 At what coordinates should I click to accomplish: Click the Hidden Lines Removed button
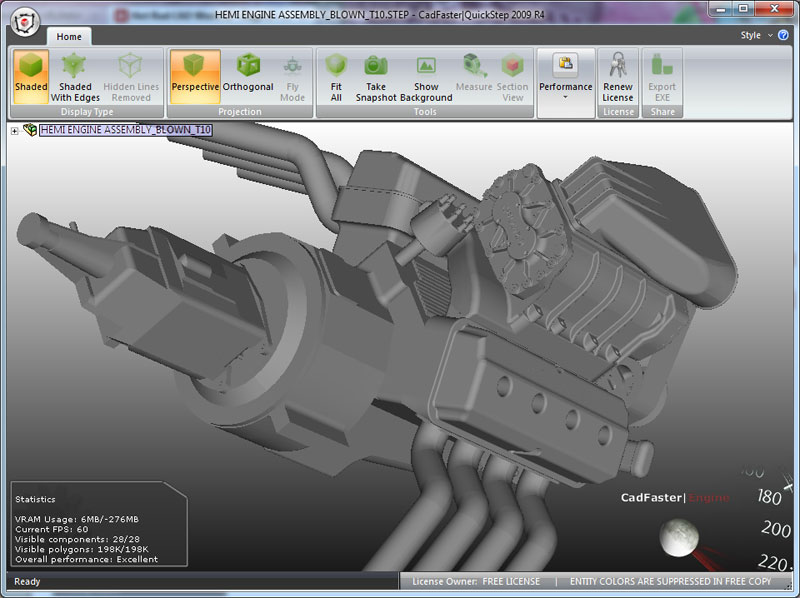tap(131, 76)
